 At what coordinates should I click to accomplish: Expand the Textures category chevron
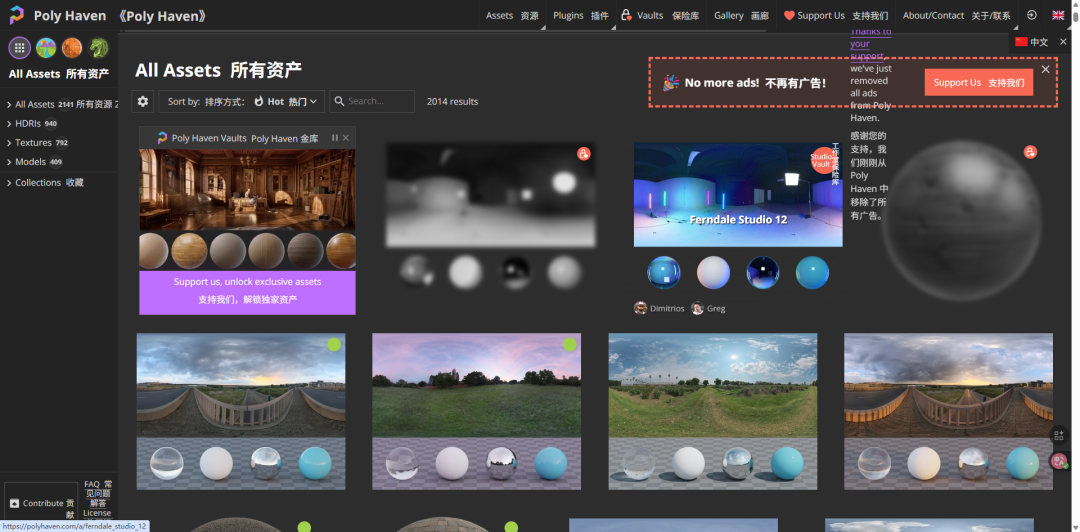9,143
